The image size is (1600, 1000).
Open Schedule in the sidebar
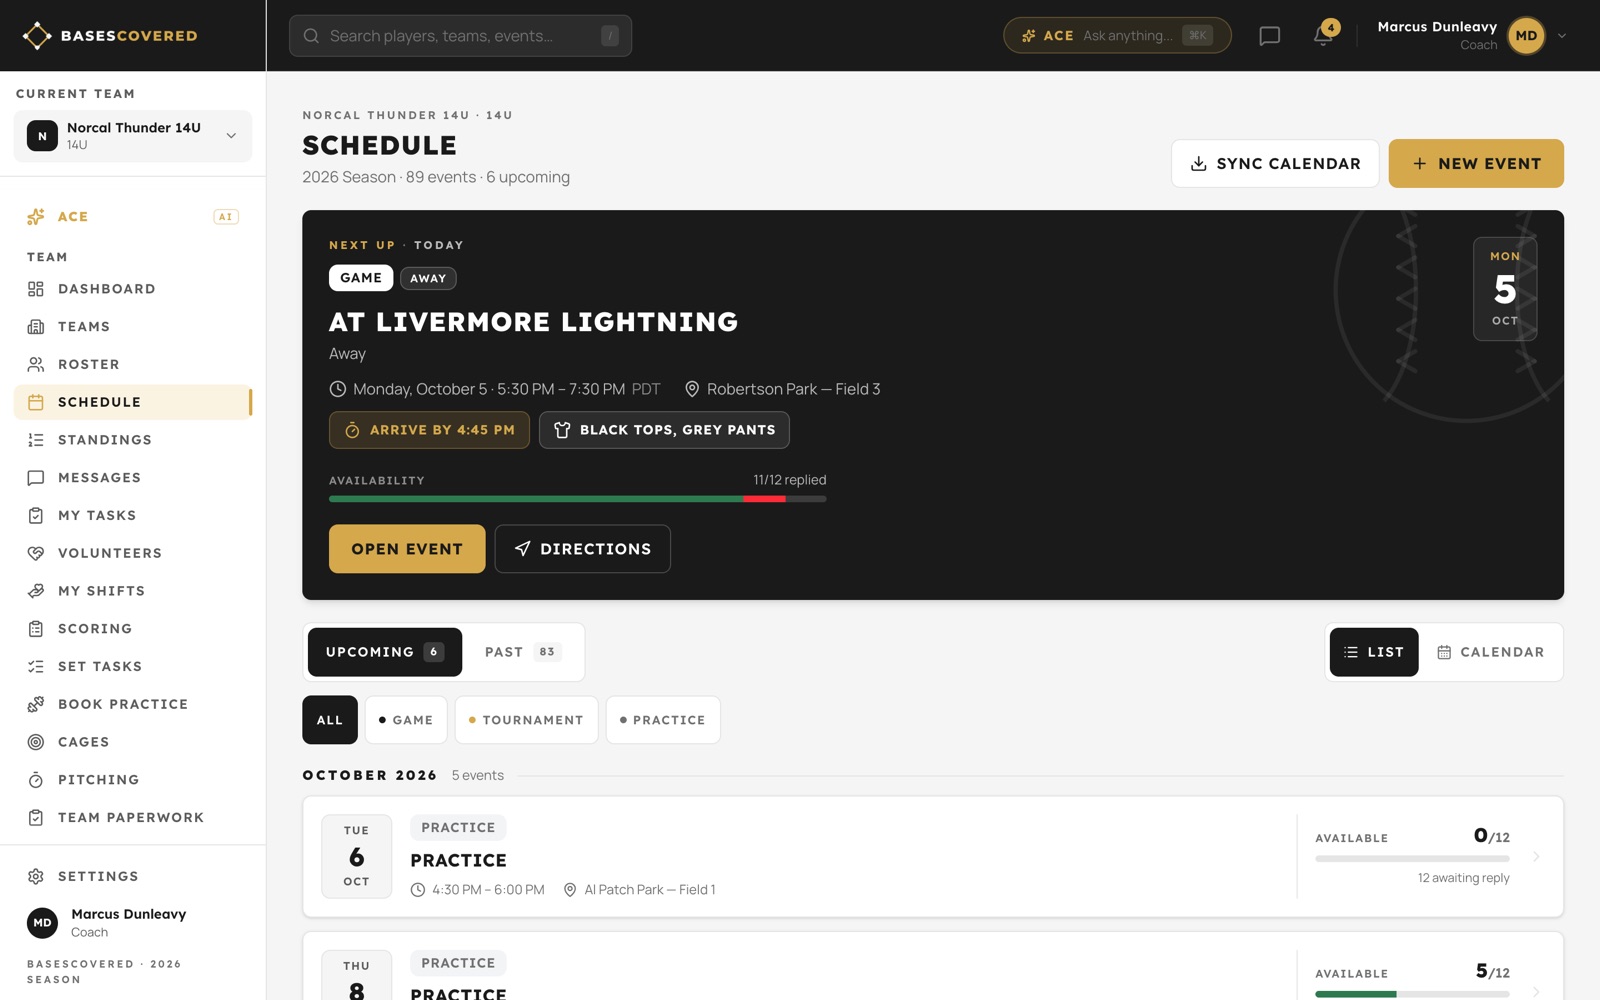point(133,402)
